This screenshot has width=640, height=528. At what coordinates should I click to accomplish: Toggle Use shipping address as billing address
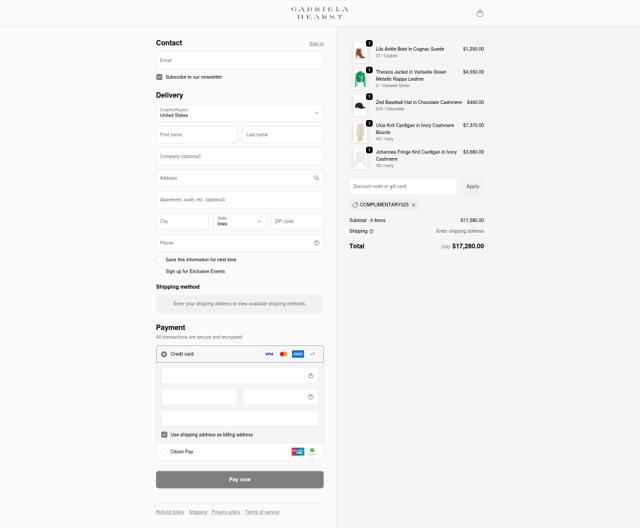(164, 435)
